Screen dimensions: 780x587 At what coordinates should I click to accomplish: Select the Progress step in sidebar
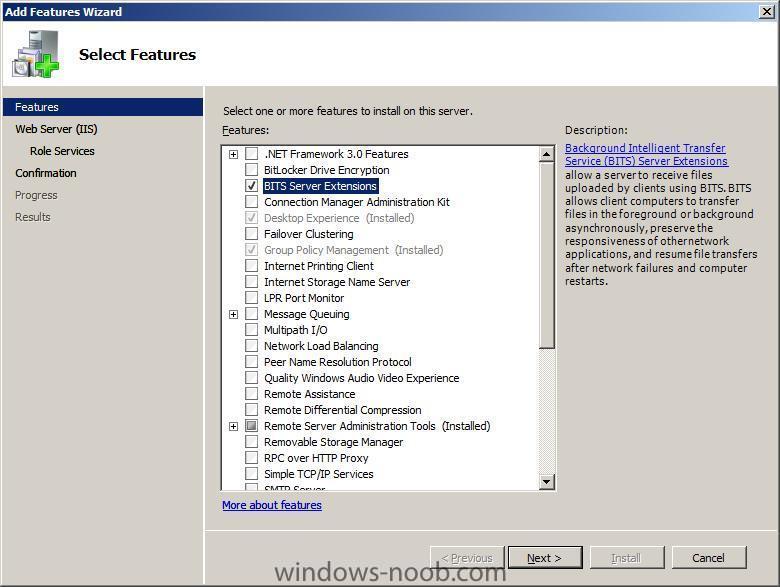click(x=36, y=195)
